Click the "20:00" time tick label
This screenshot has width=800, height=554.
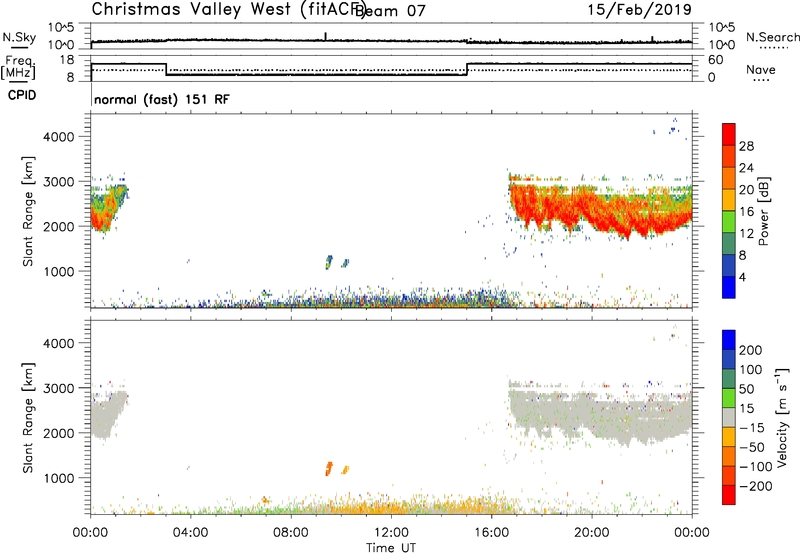[591, 533]
